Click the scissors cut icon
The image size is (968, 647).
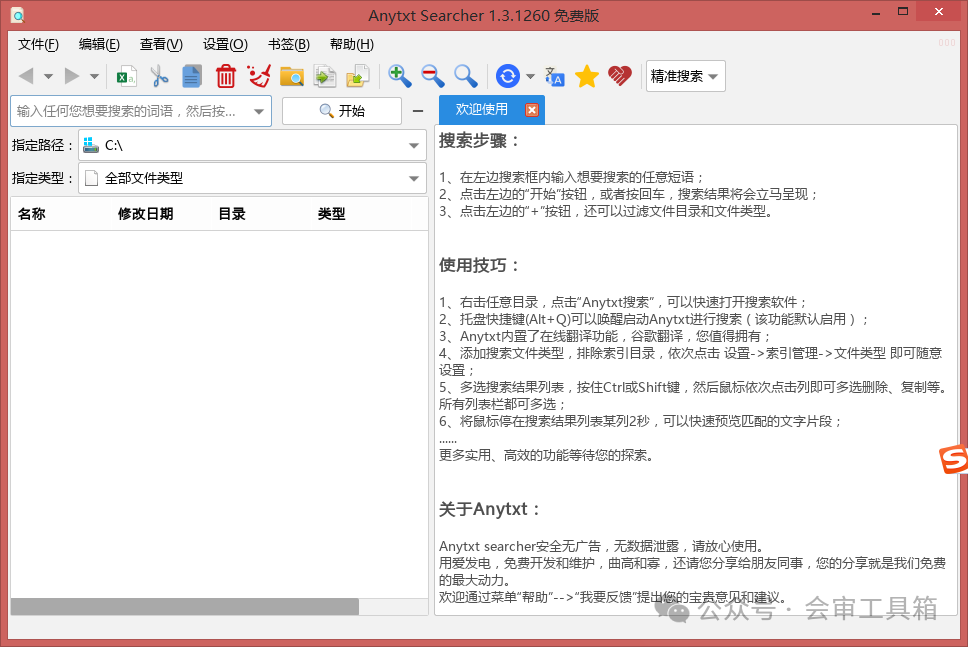[159, 76]
